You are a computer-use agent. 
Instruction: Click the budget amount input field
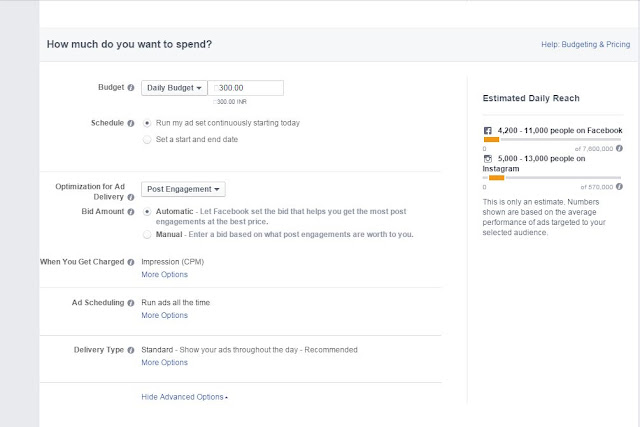(248, 88)
